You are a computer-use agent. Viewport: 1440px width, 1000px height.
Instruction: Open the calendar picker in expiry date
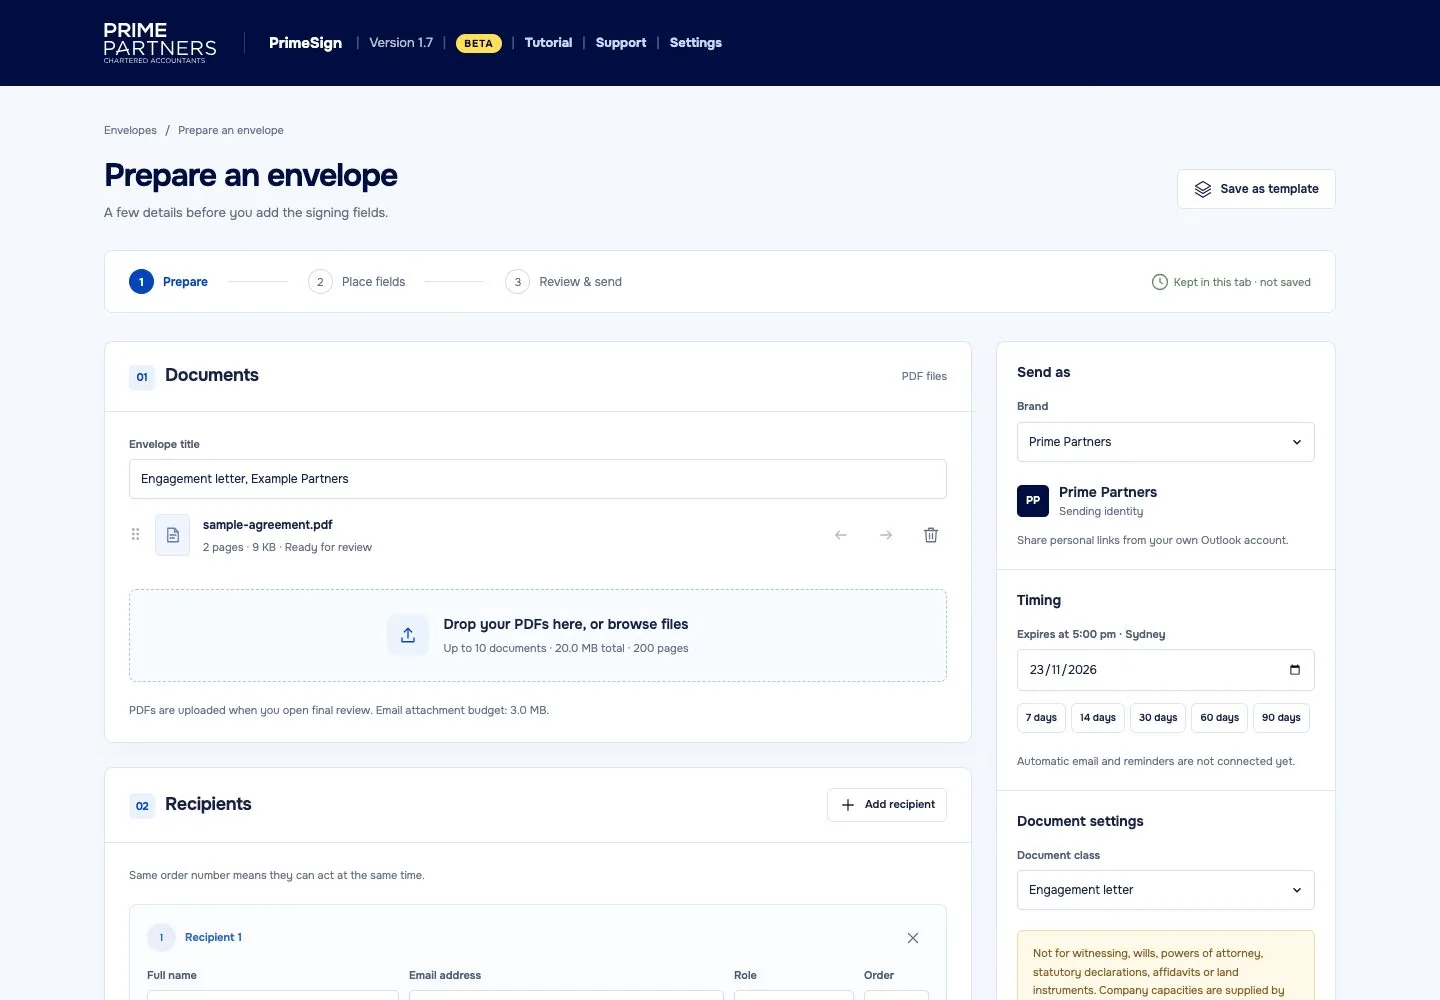tap(1295, 670)
